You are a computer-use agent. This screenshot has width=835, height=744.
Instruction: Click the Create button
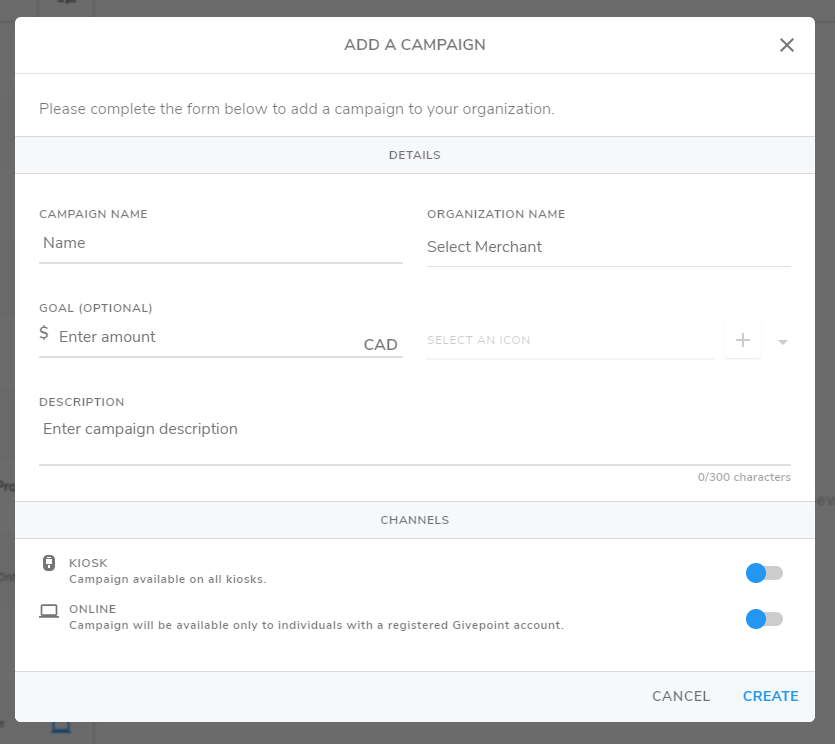click(770, 696)
